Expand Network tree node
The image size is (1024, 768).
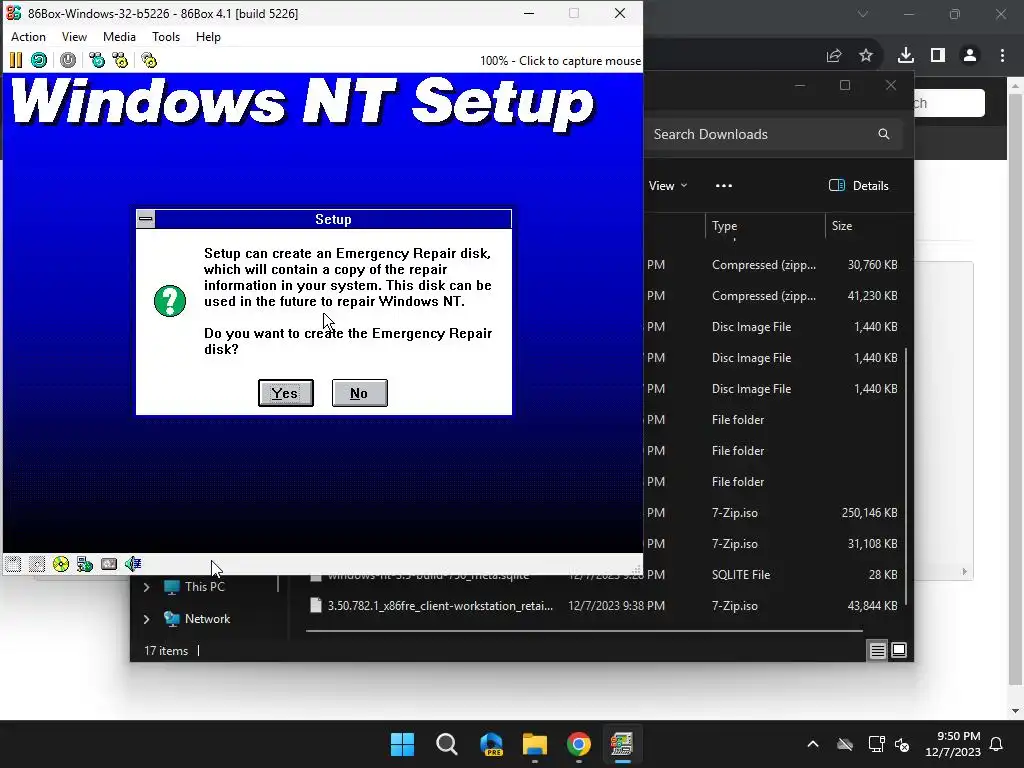tap(146, 618)
